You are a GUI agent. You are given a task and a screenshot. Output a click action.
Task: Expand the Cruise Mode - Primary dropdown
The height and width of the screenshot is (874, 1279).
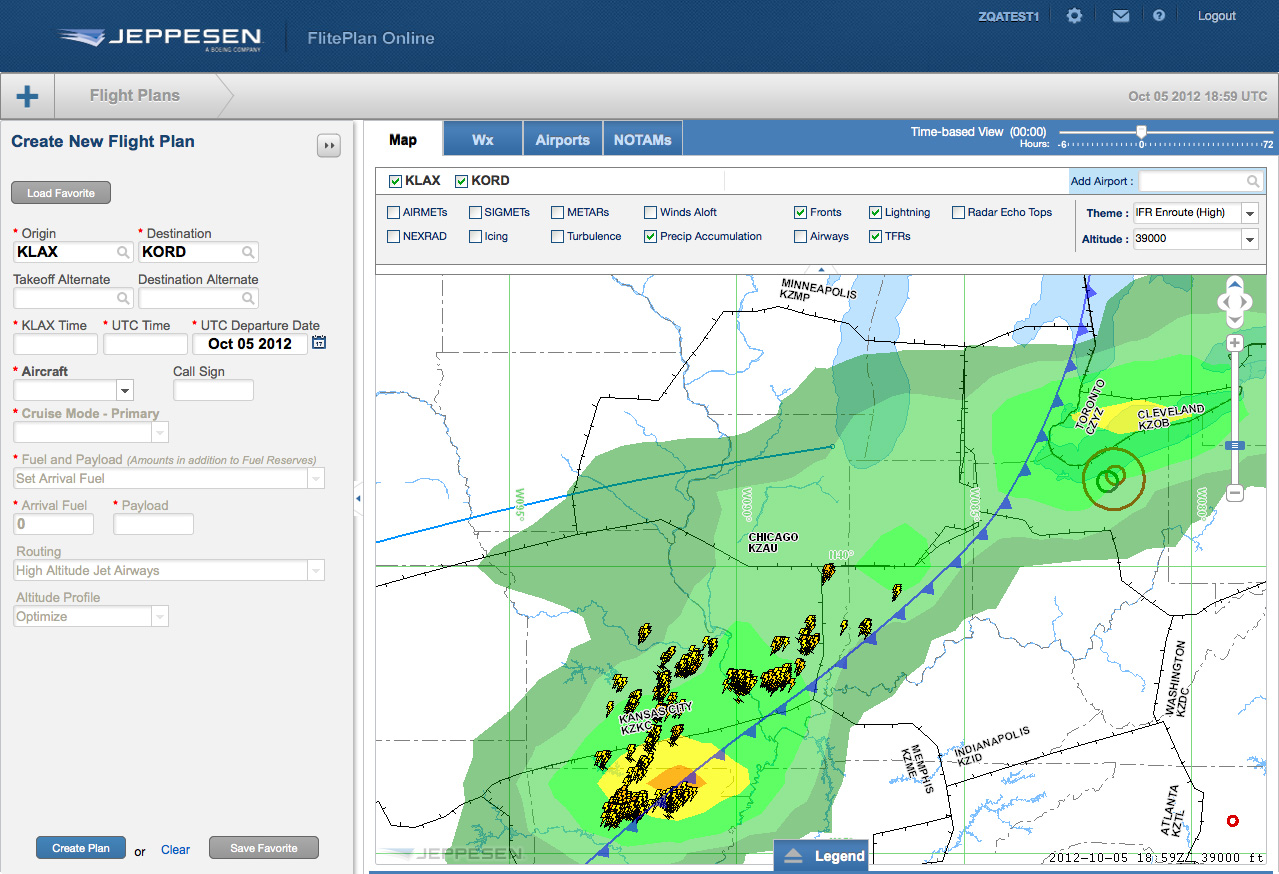tap(159, 432)
